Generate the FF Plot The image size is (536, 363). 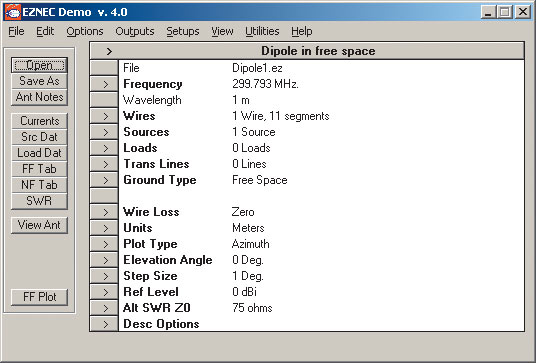click(39, 297)
